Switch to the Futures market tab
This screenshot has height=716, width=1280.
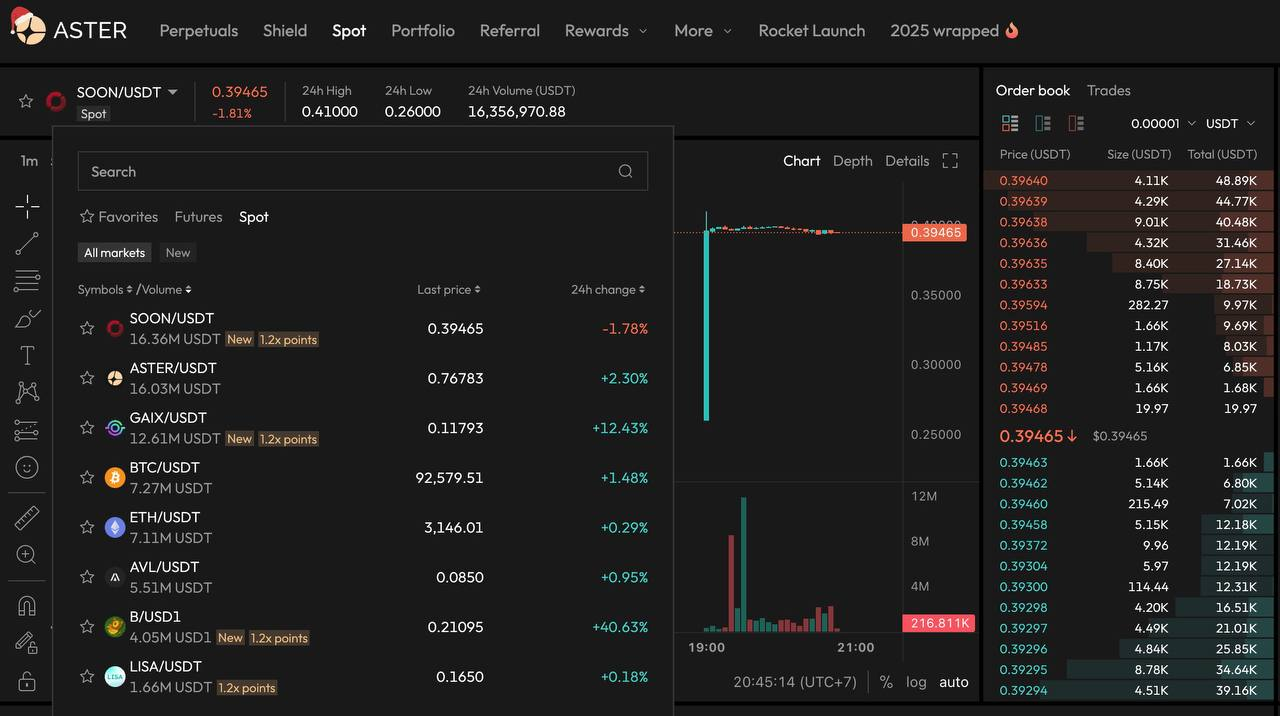(198, 217)
